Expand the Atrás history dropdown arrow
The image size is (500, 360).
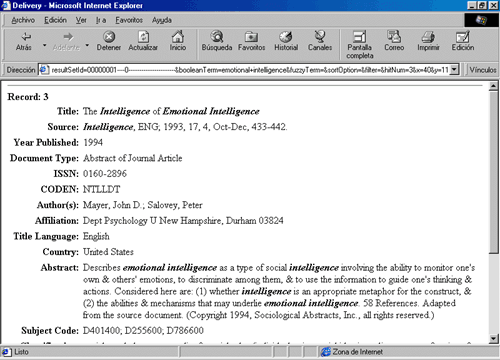(44, 45)
